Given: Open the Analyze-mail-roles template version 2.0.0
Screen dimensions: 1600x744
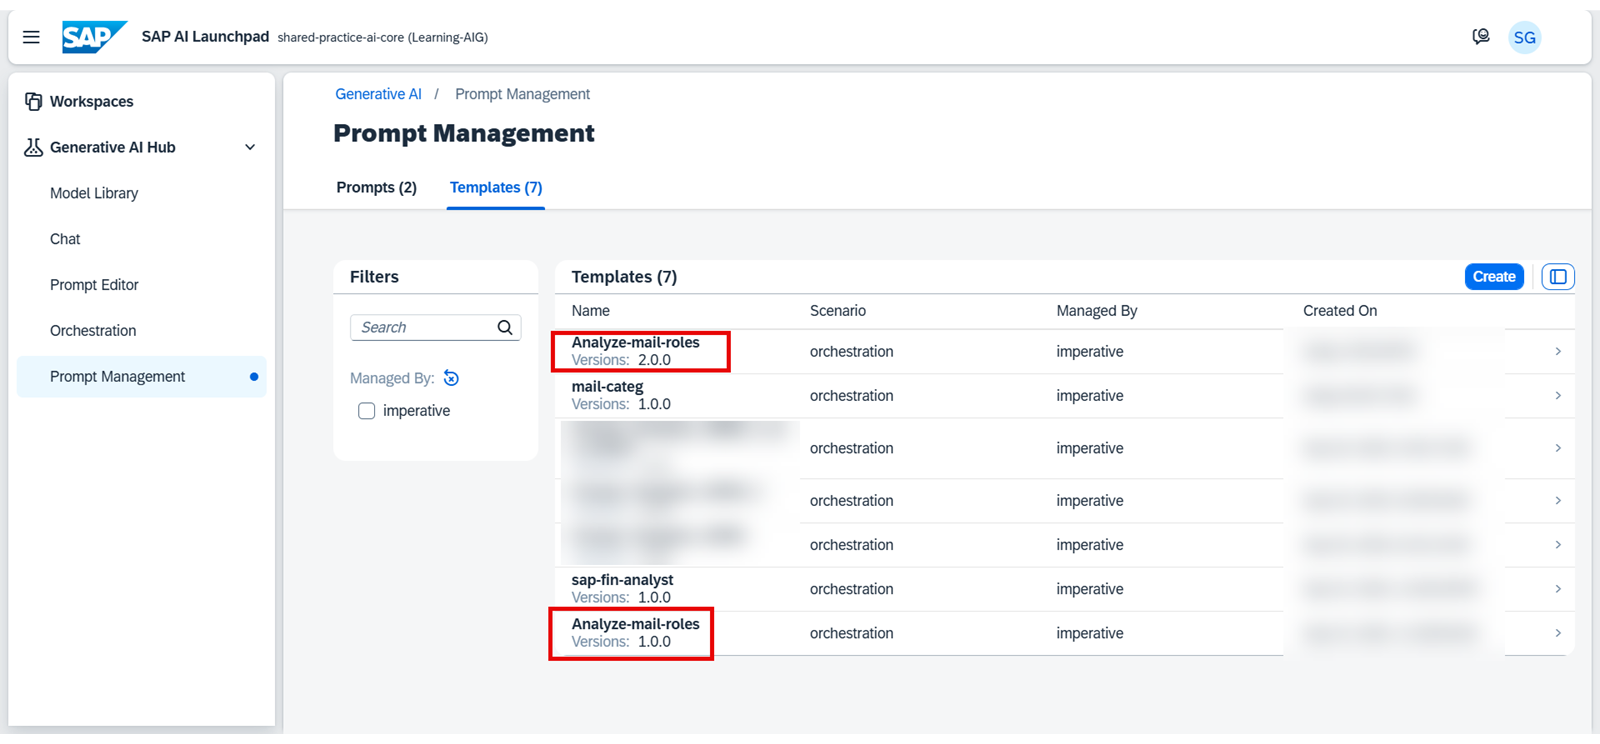Looking at the screenshot, I should 635,343.
